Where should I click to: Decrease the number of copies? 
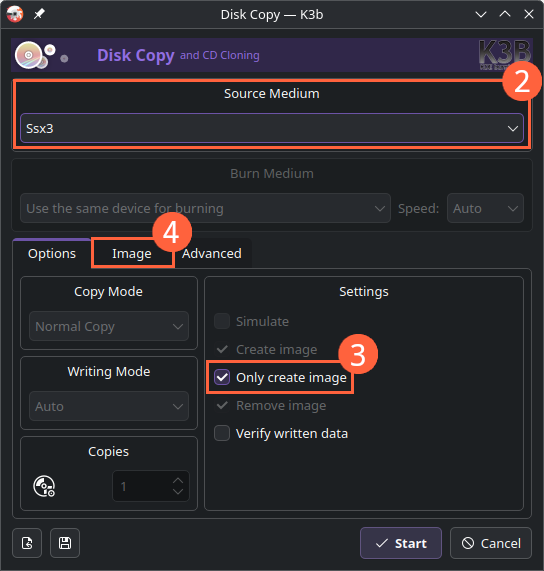pyautogui.click(x=178, y=492)
